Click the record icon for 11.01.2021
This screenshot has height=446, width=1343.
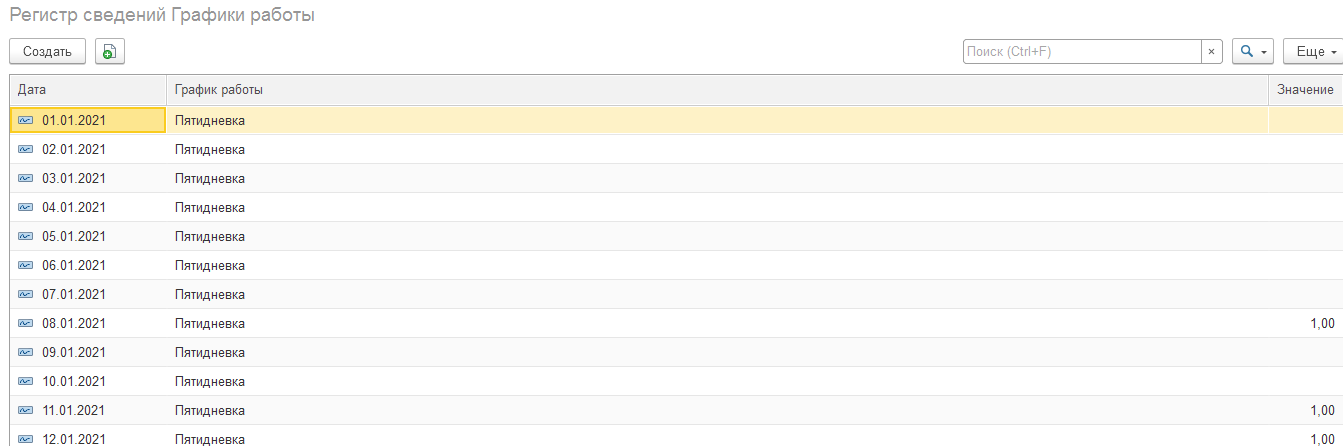tap(25, 411)
